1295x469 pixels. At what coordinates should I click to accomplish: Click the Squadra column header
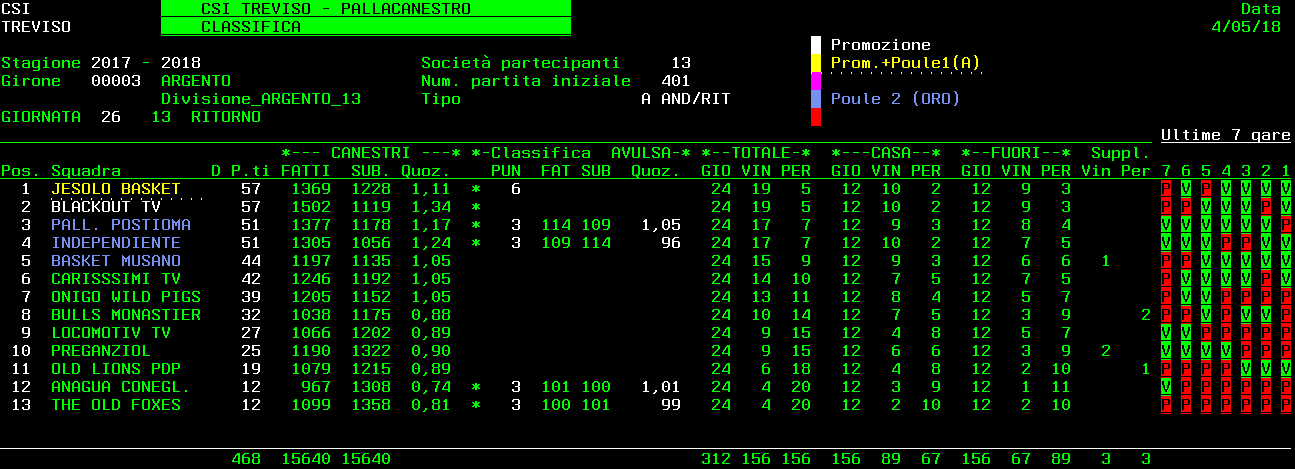[86, 171]
